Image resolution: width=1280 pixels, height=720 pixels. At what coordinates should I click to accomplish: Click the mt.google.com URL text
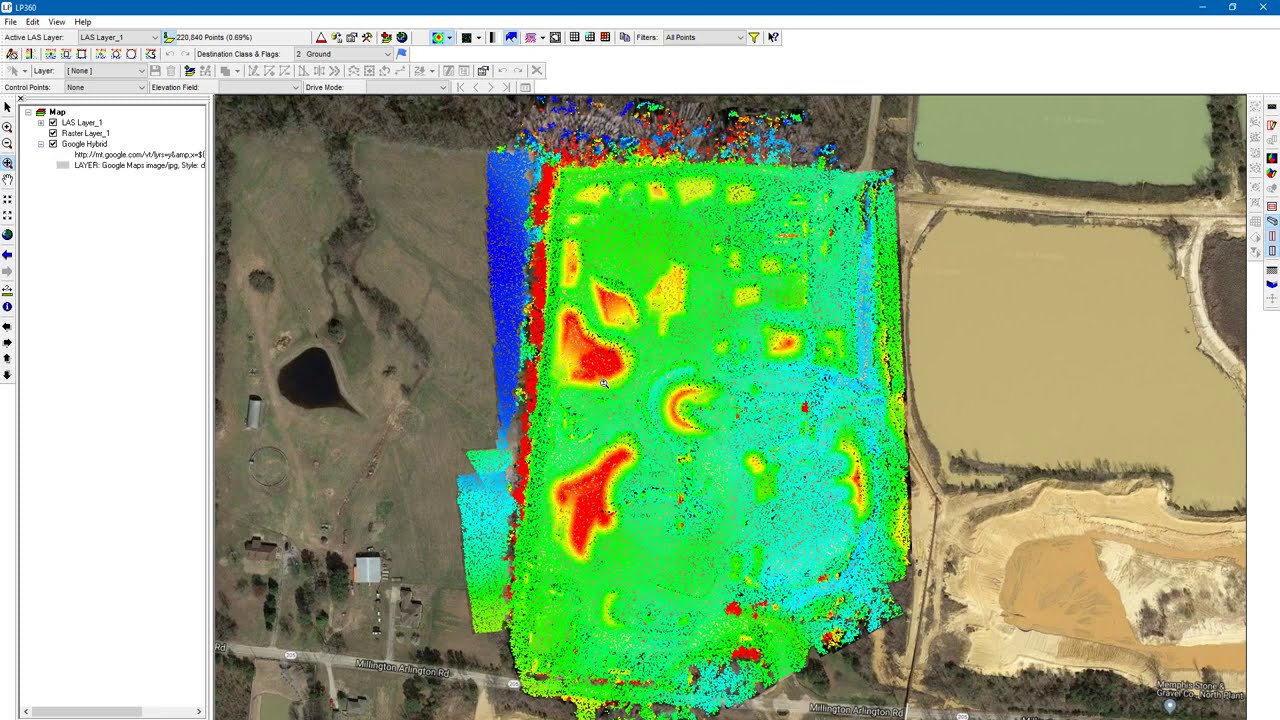click(x=139, y=155)
